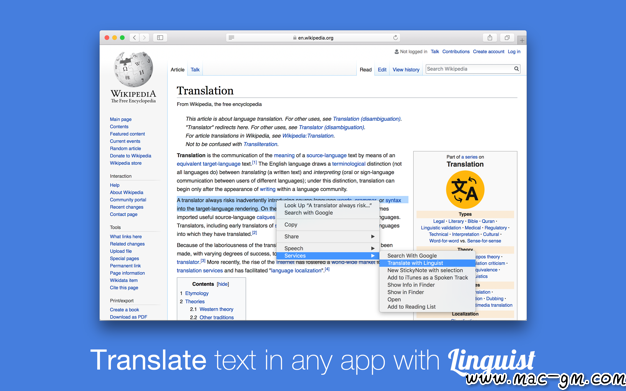The height and width of the screenshot is (391, 626).
Task: Open Current events link
Action: [125, 141]
